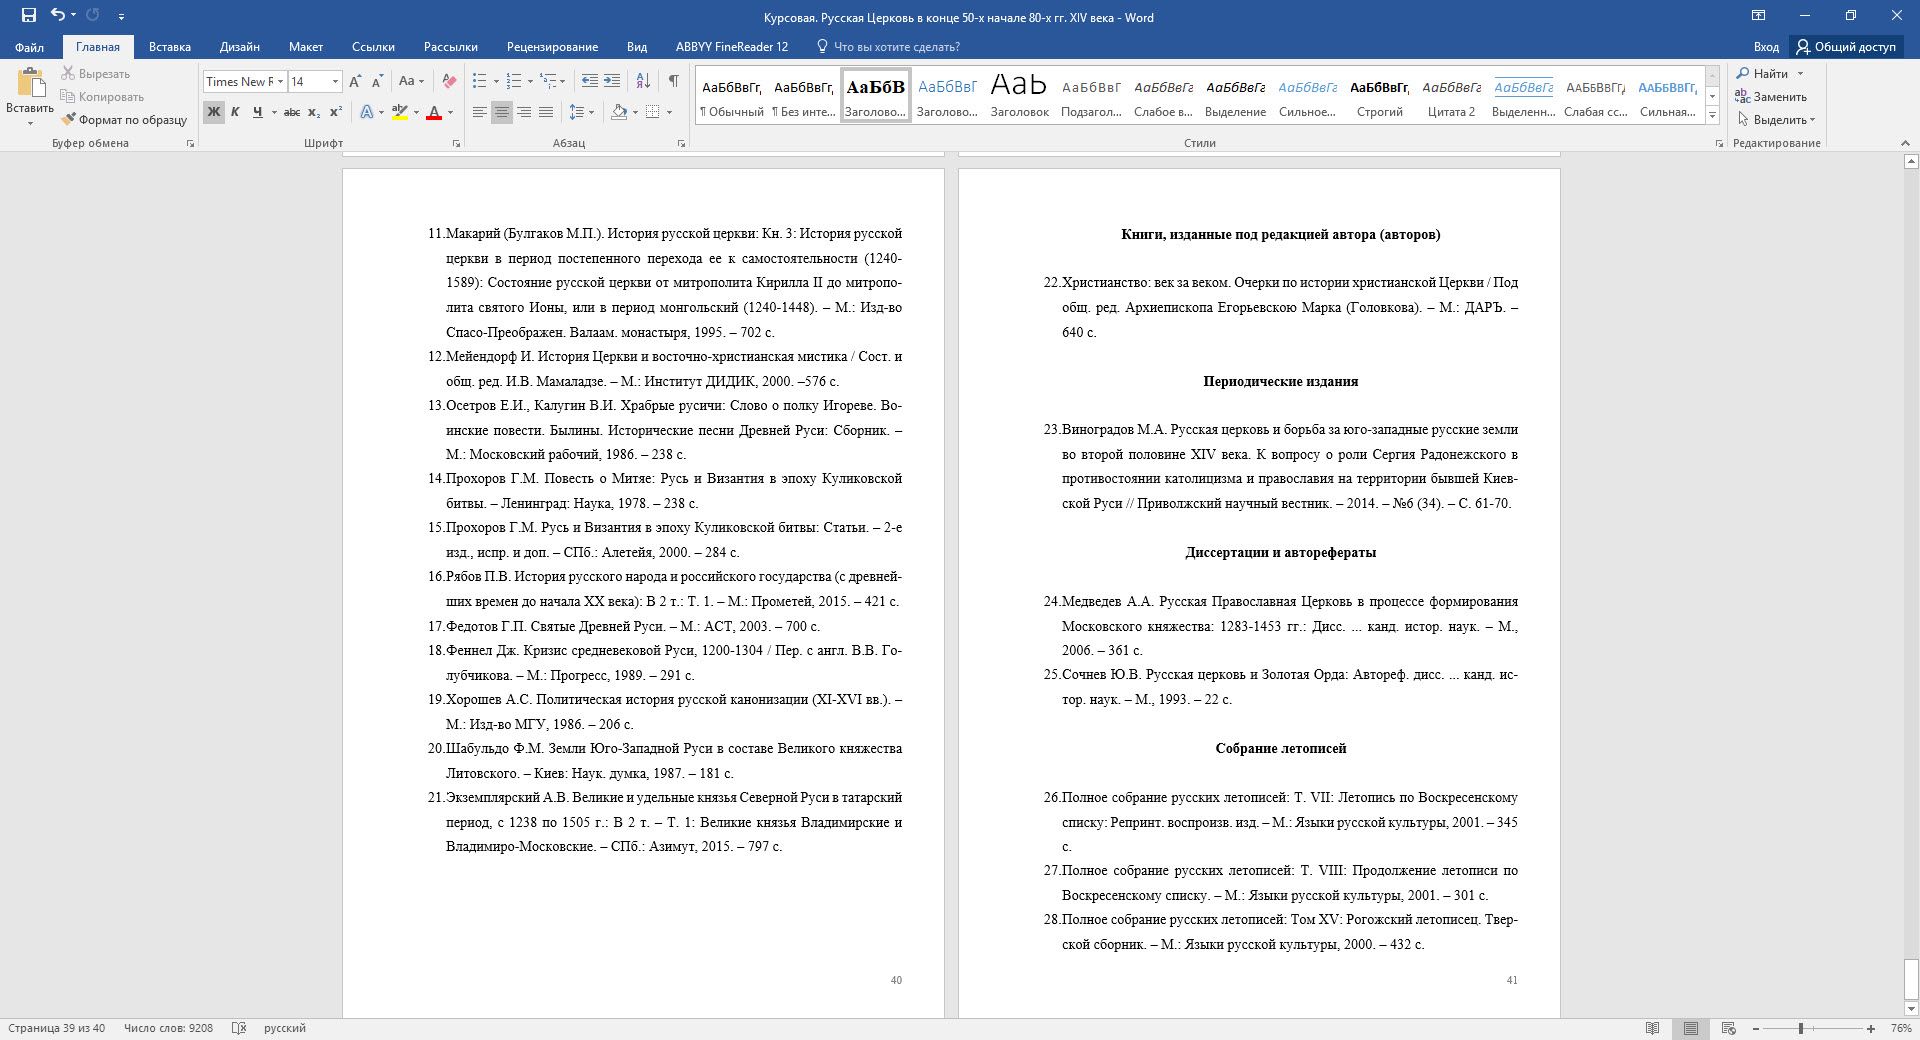Screen dimensions: 1920x1040
Task: Switch to Вставка tab
Action: [170, 47]
